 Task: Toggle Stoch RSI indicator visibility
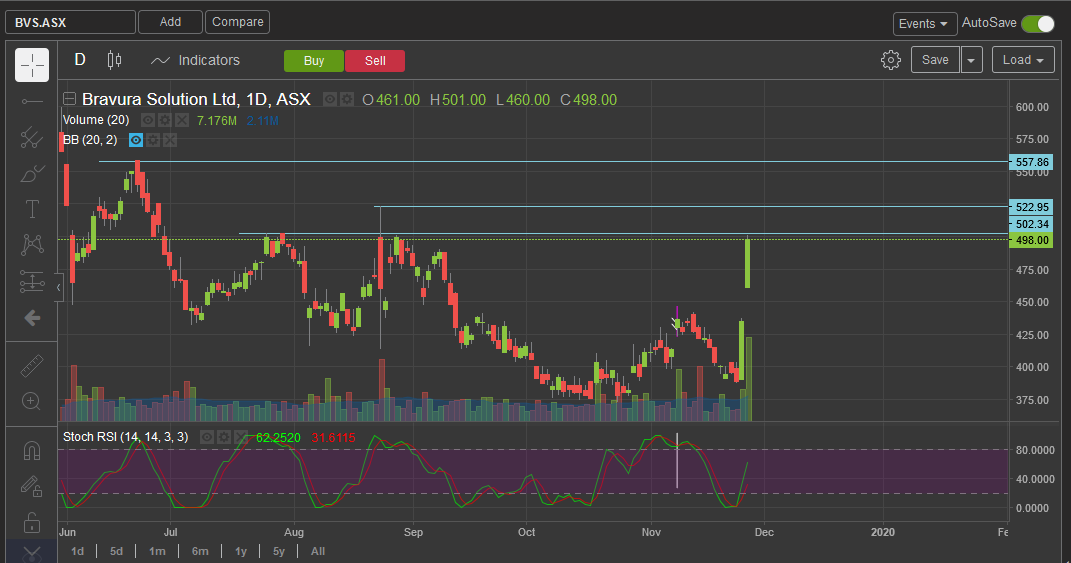(207, 437)
